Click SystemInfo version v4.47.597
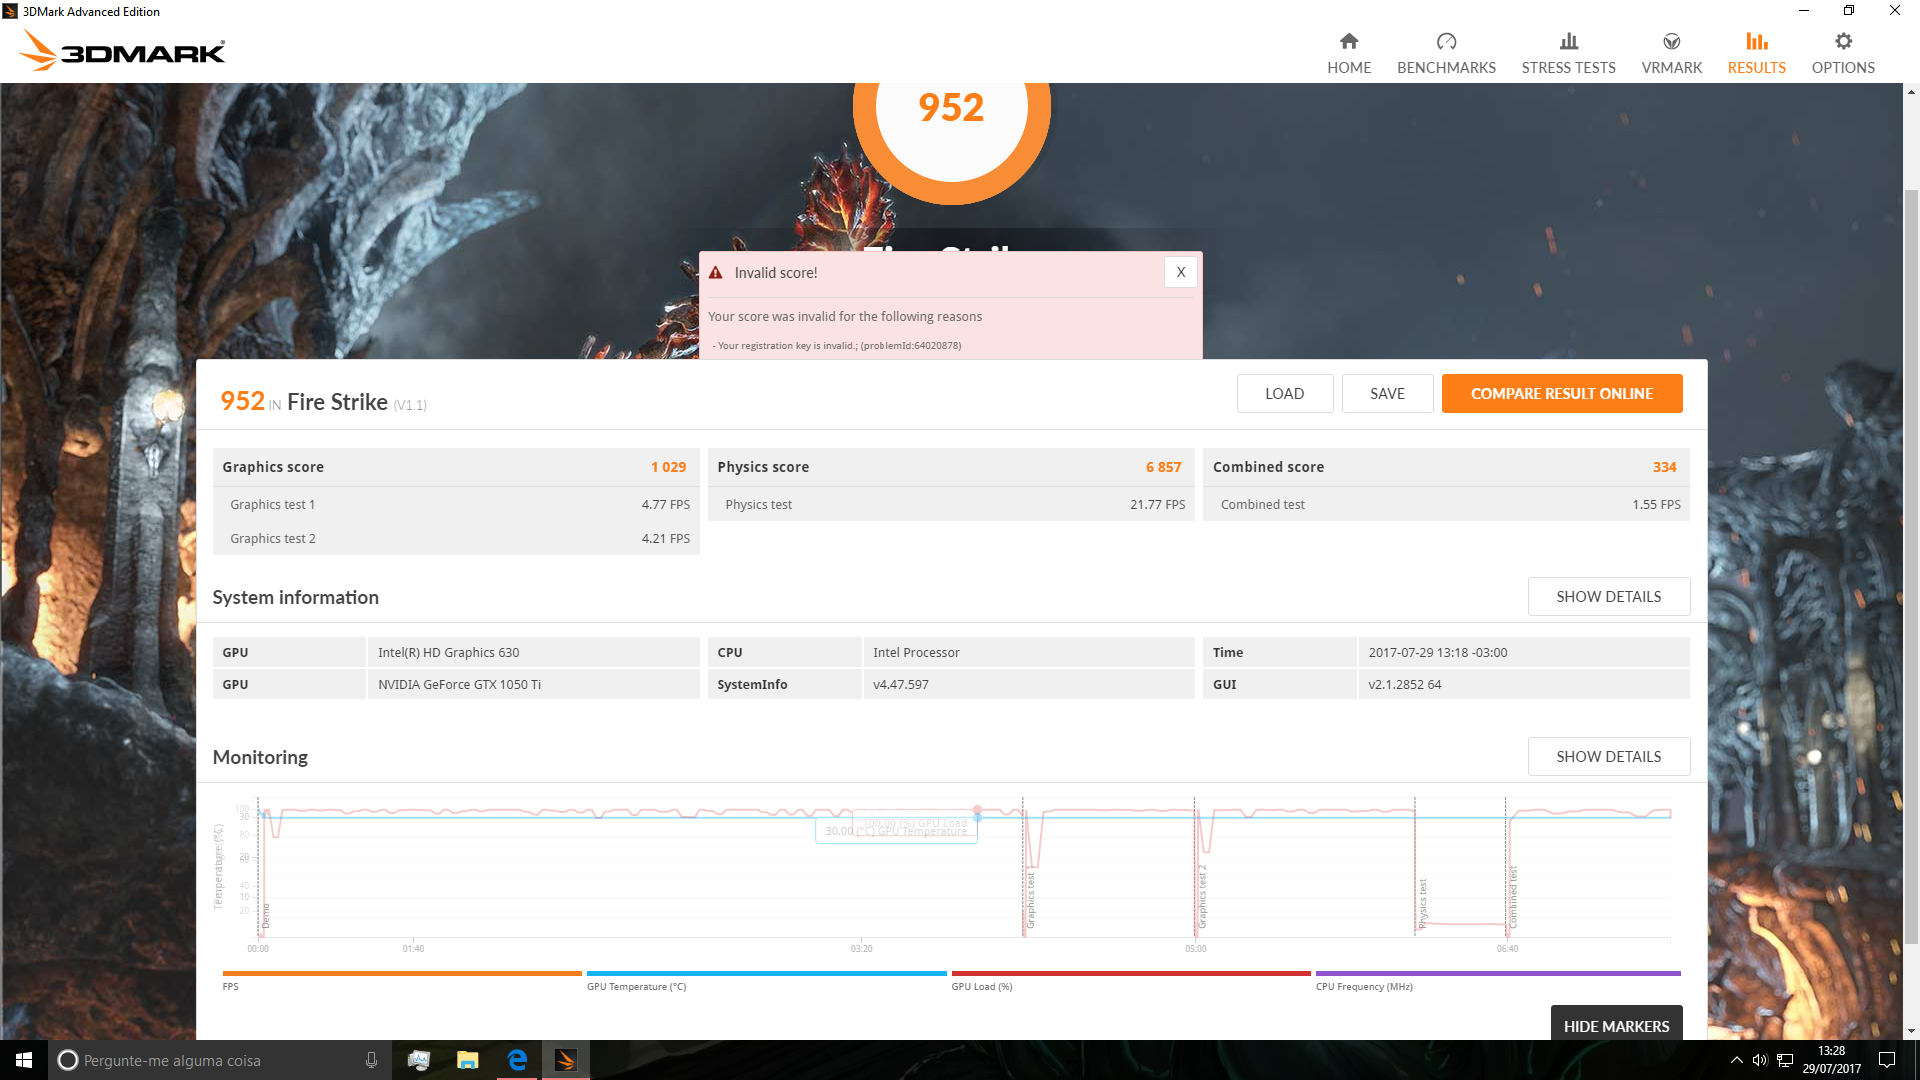The height and width of the screenshot is (1080, 1920). (900, 684)
